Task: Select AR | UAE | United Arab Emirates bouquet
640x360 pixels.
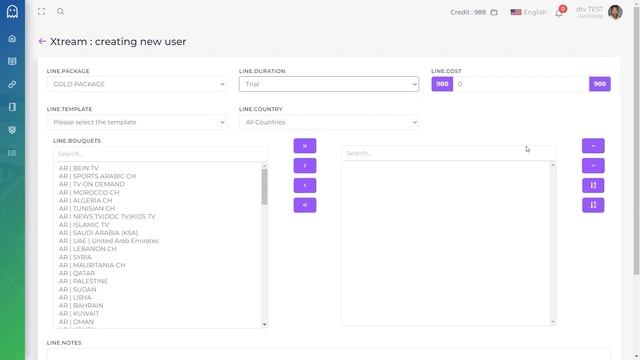Action: click(109, 241)
